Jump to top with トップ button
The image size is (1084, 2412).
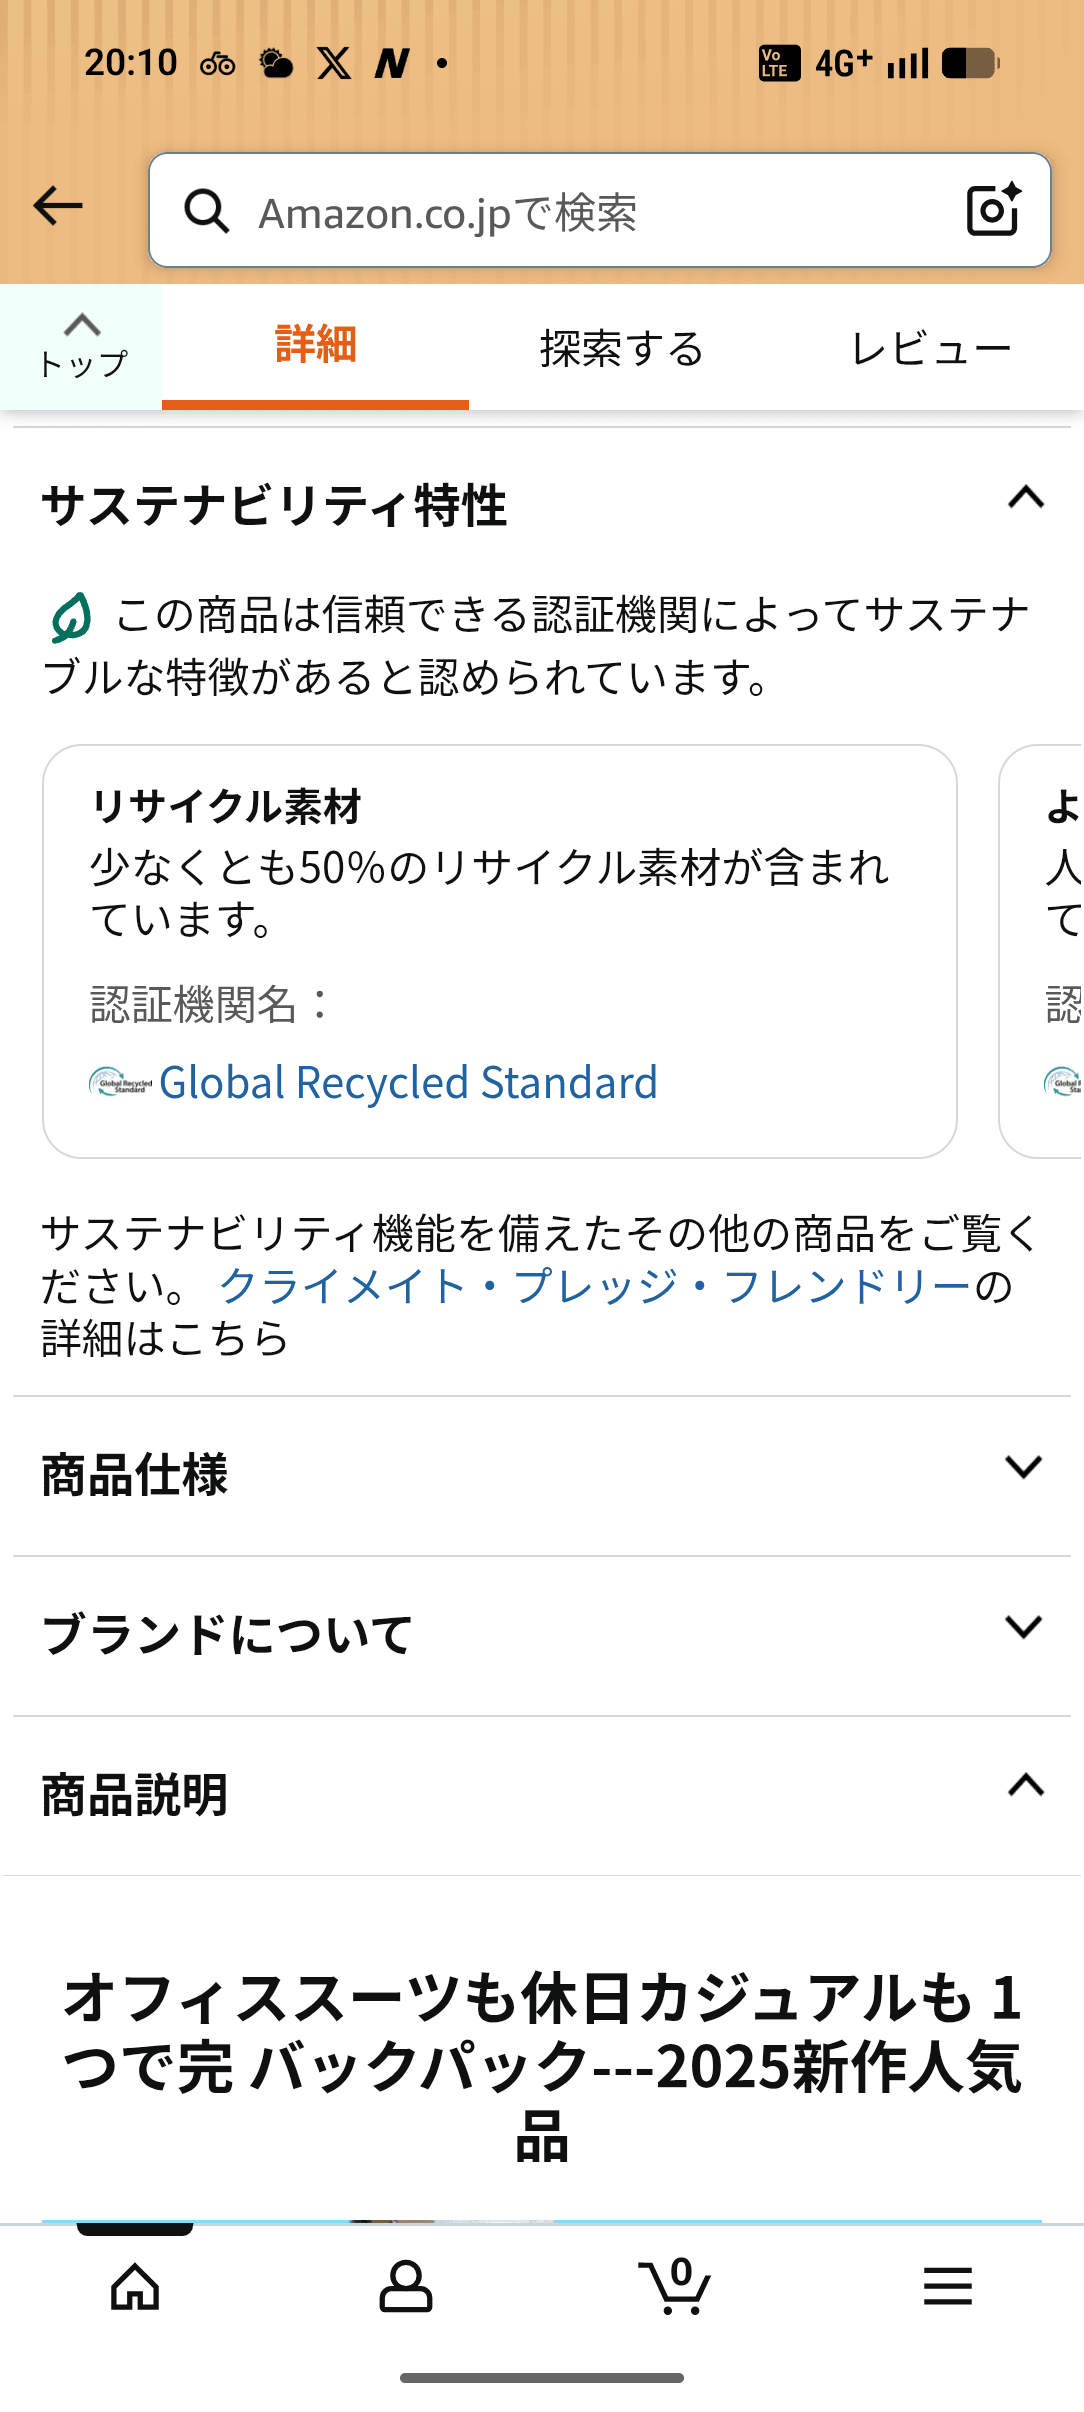point(82,347)
